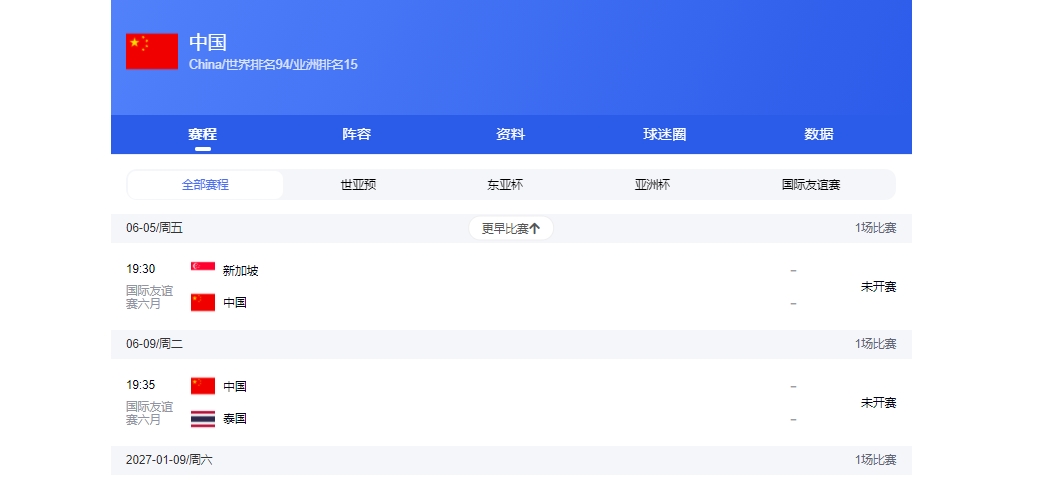Filter matches by 世亚预
This screenshot has width=1041, height=482.
click(x=359, y=185)
